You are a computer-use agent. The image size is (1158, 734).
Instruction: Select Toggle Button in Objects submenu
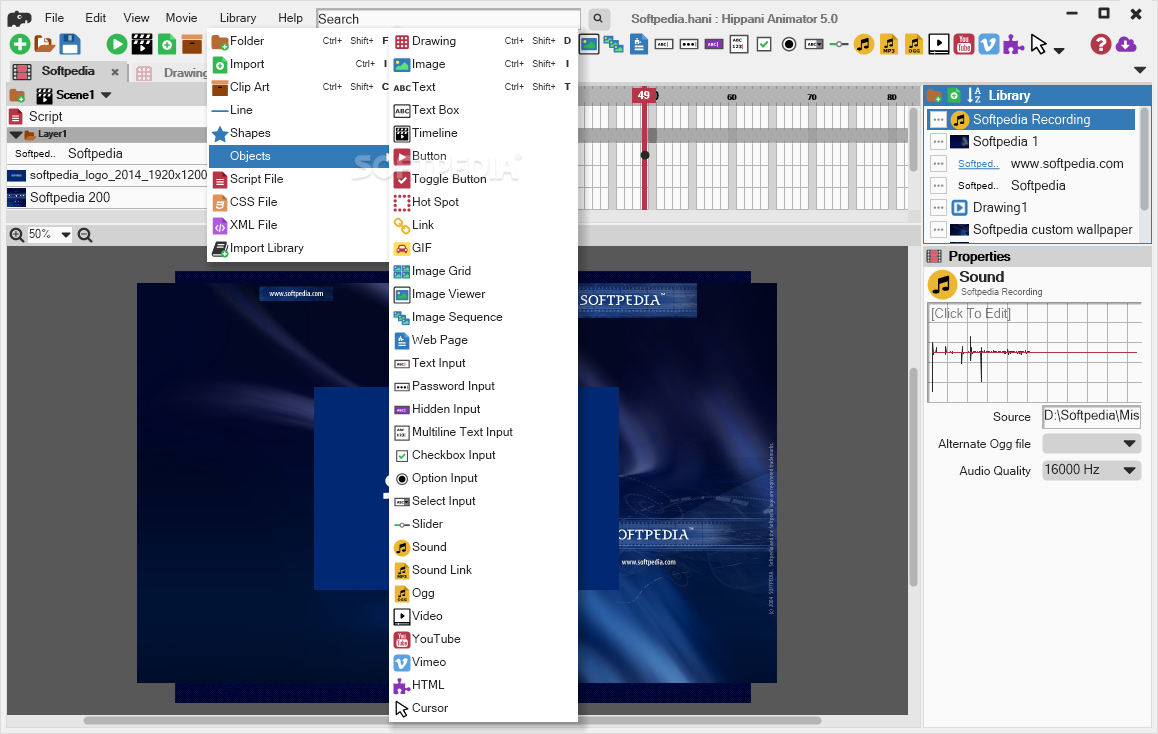(483, 179)
